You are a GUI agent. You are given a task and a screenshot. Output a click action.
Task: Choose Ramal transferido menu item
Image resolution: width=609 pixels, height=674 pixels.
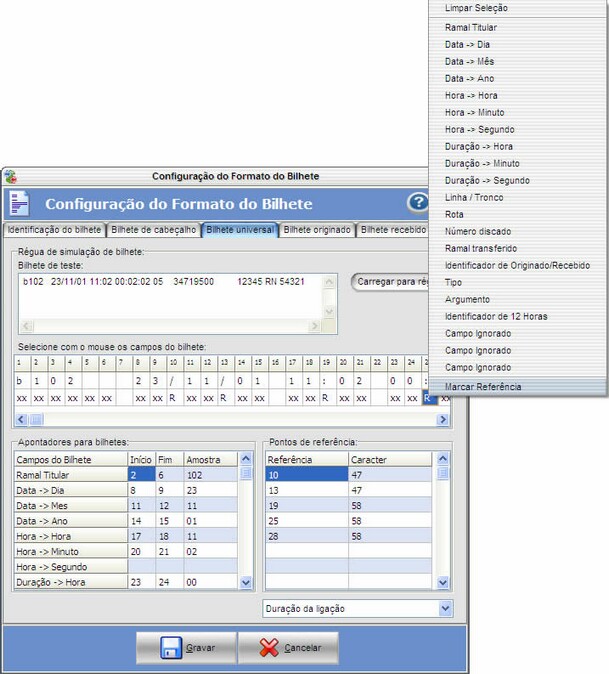click(480, 248)
